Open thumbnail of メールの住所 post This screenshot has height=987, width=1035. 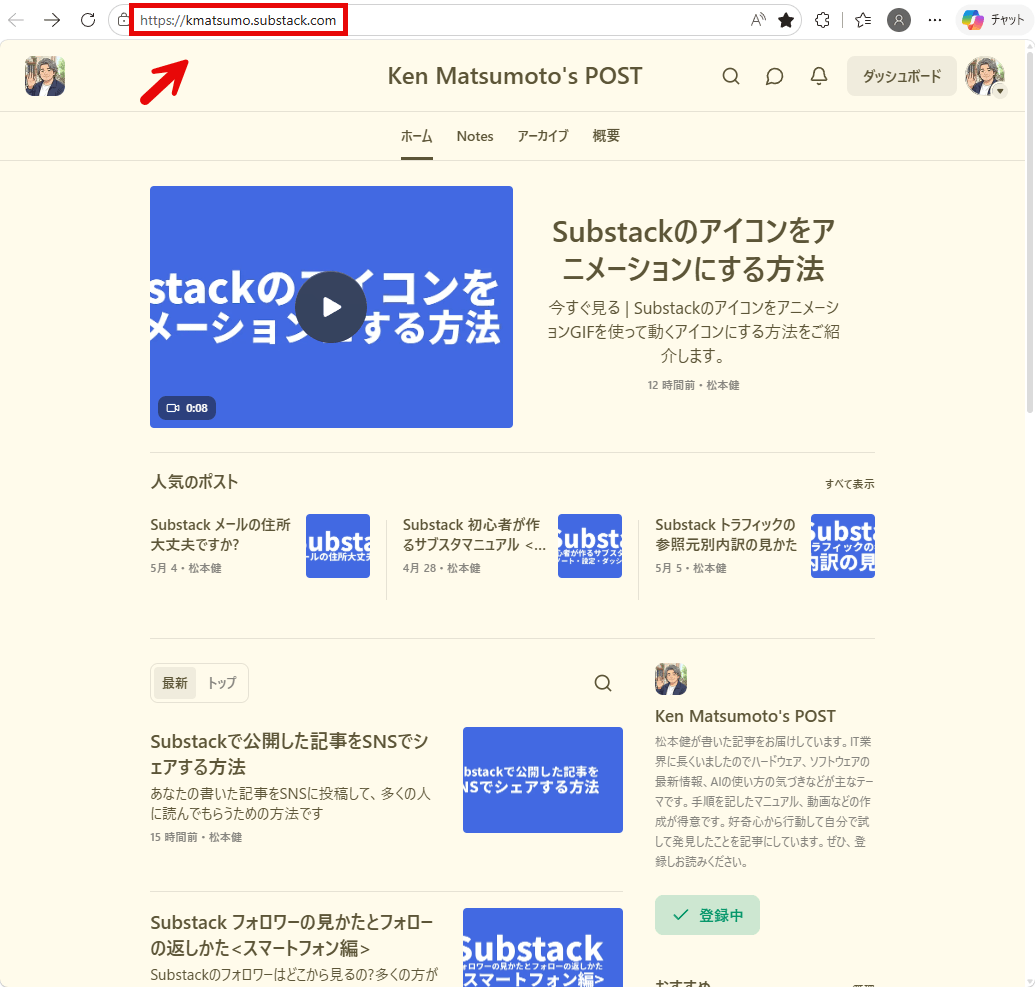coord(338,546)
